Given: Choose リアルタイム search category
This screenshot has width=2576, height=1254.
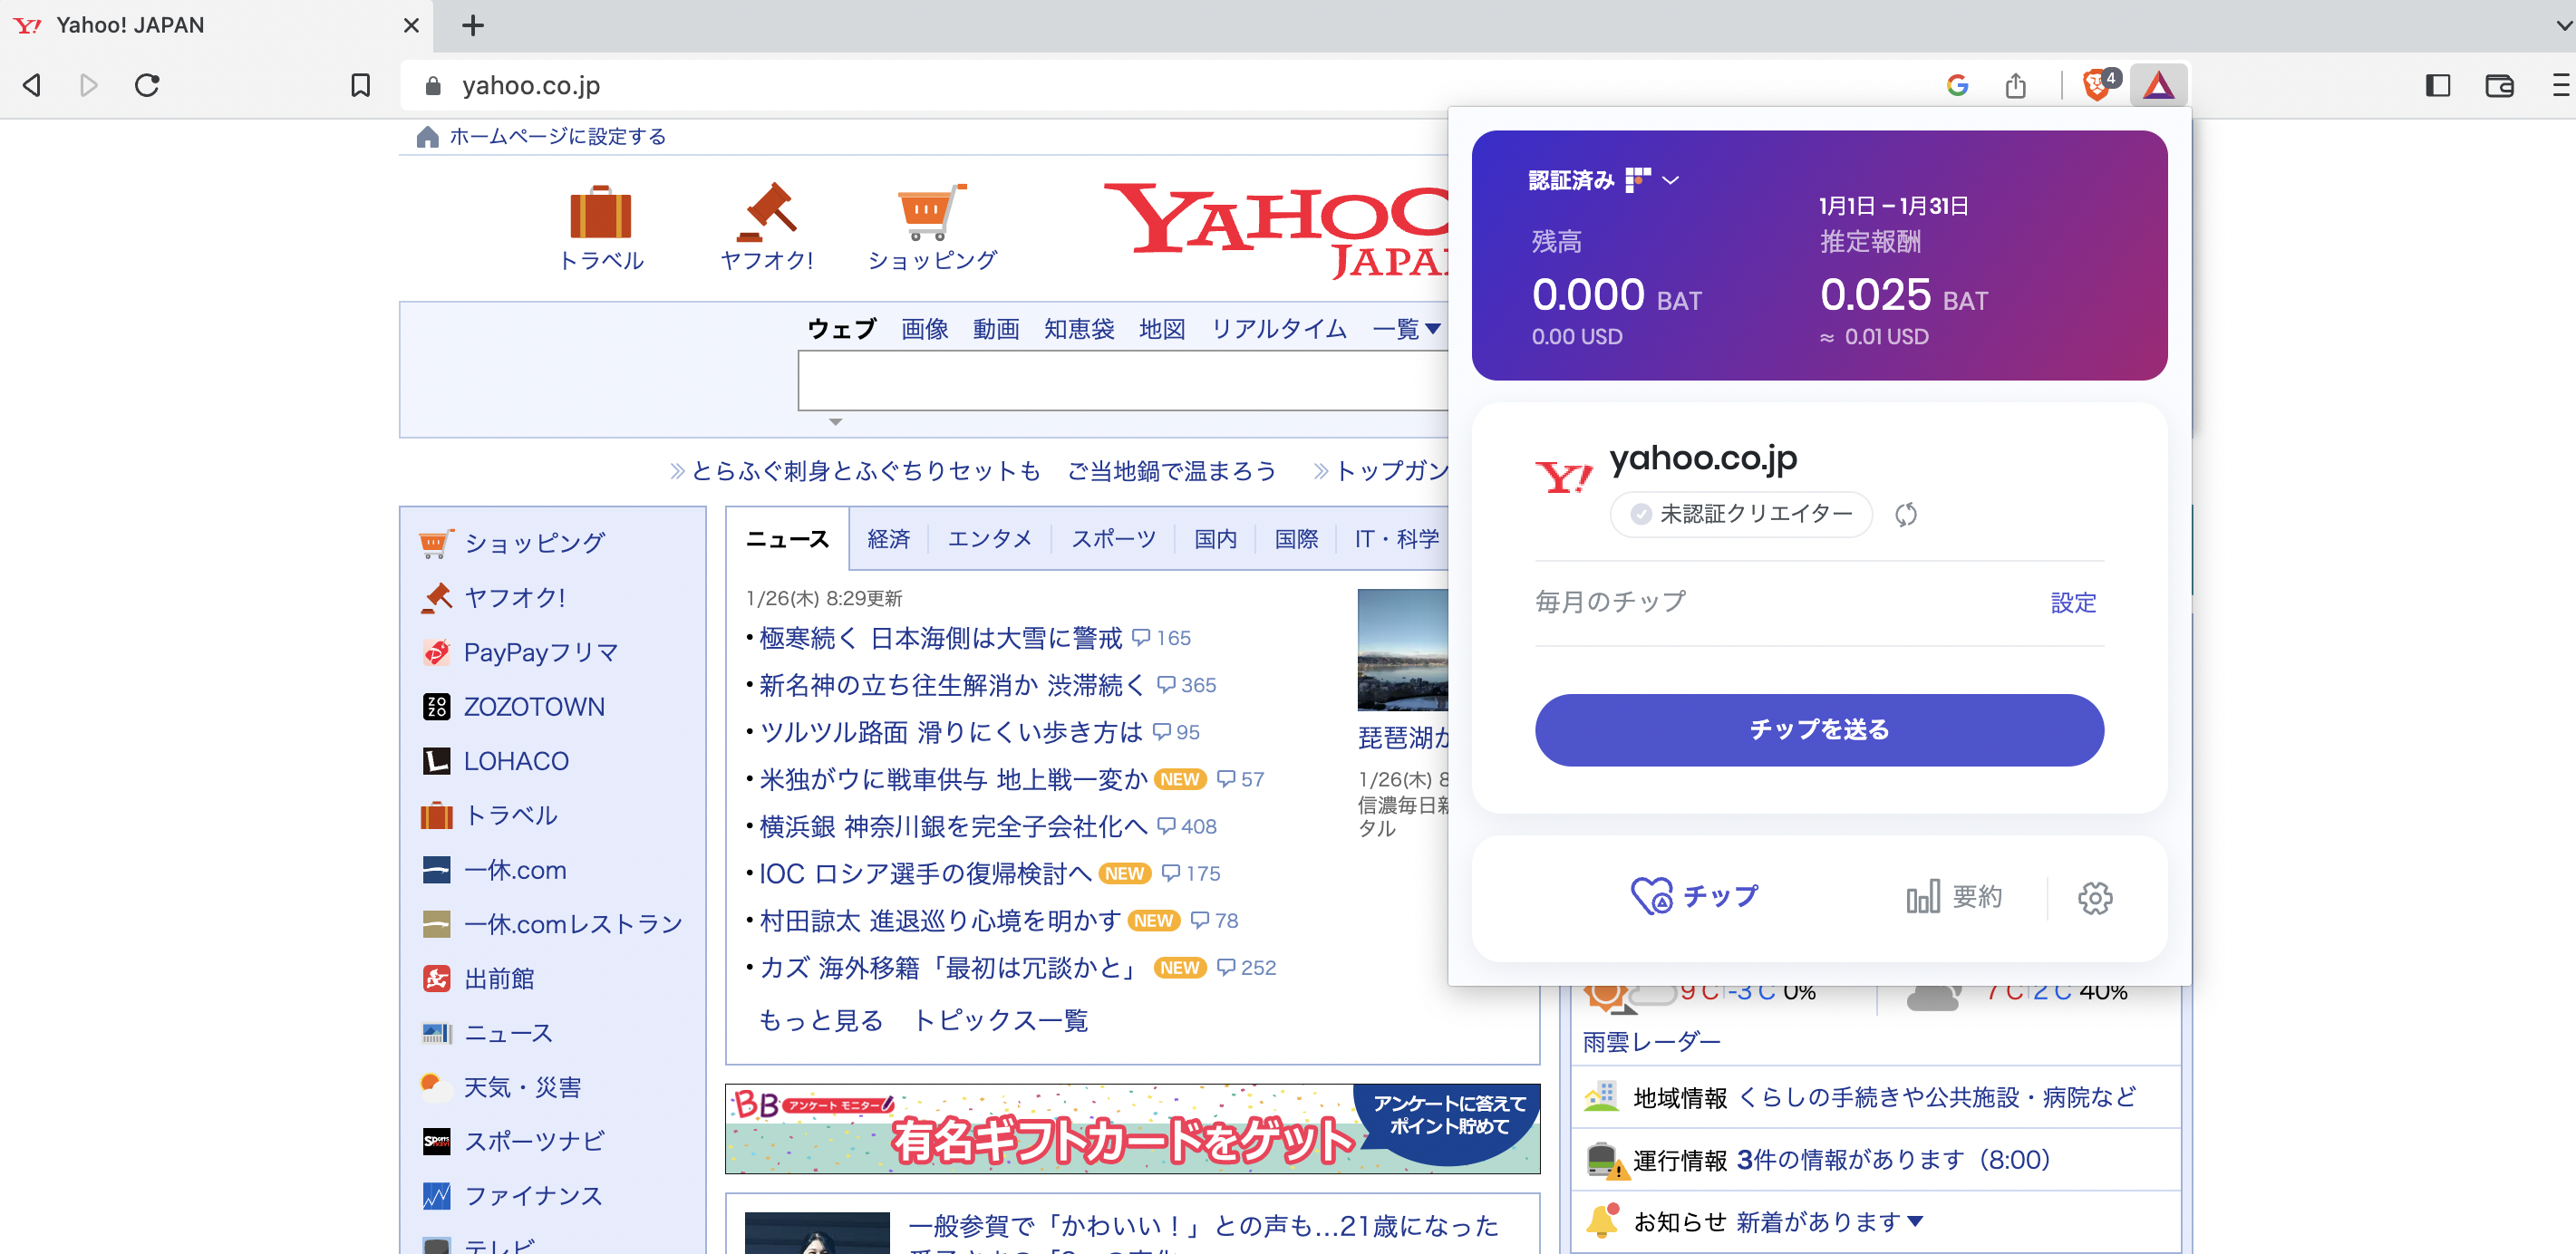Looking at the screenshot, I should tap(1279, 328).
